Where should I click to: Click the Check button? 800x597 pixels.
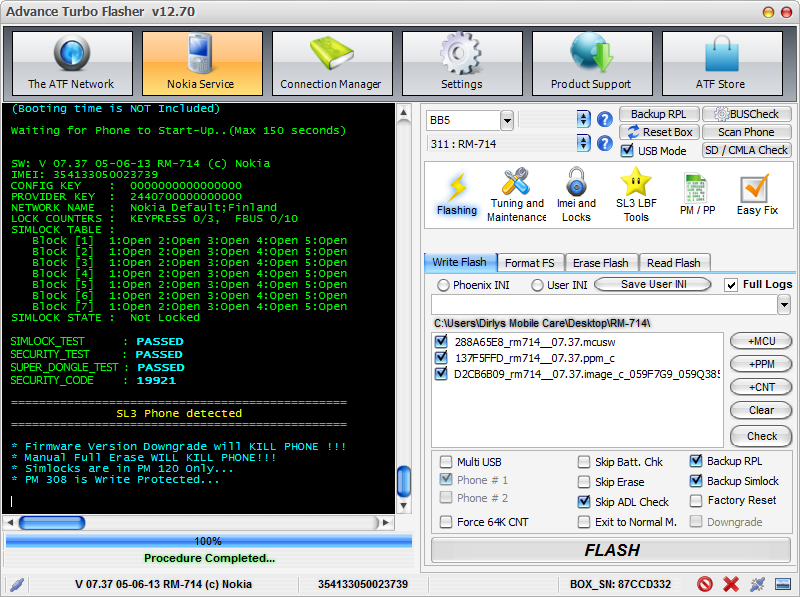761,436
